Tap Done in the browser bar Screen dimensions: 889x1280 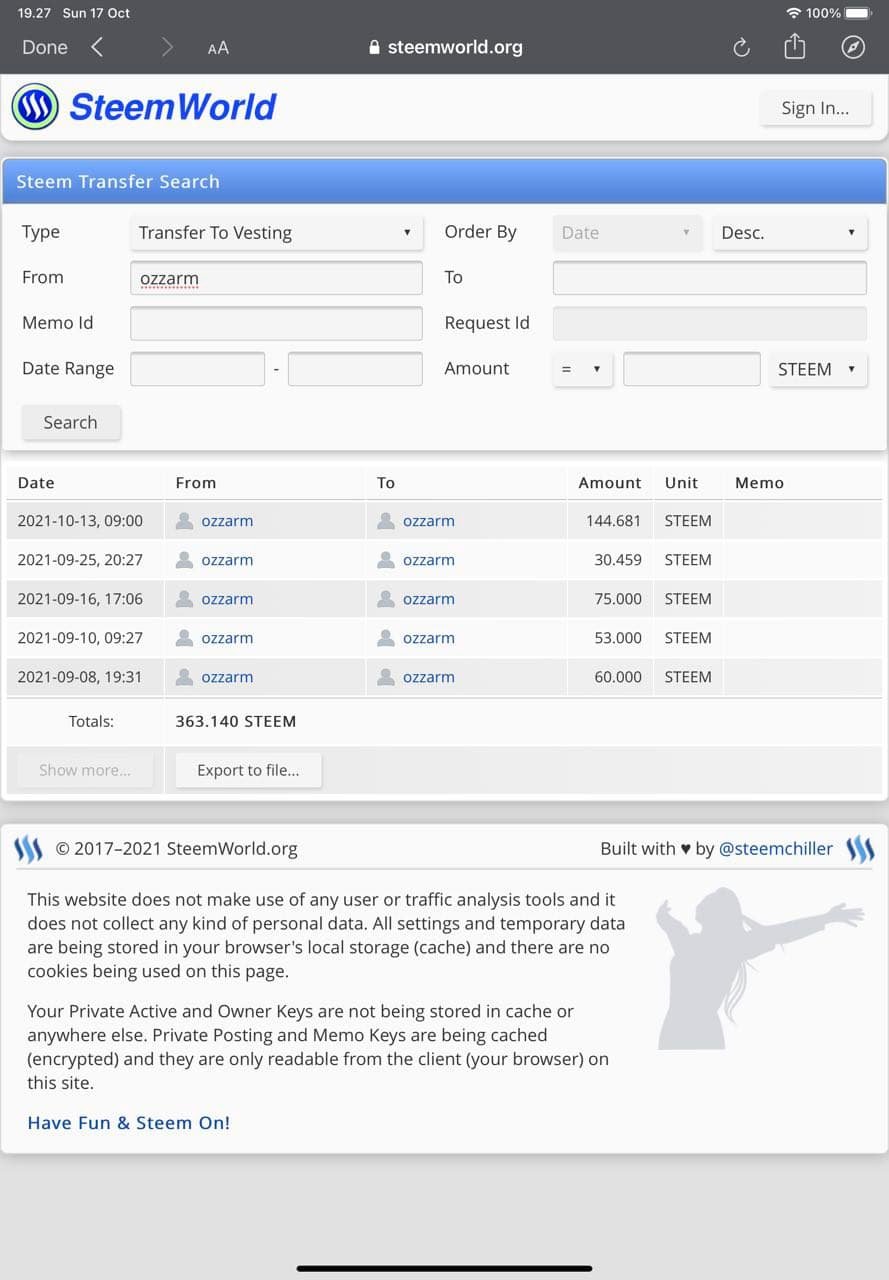tap(45, 47)
